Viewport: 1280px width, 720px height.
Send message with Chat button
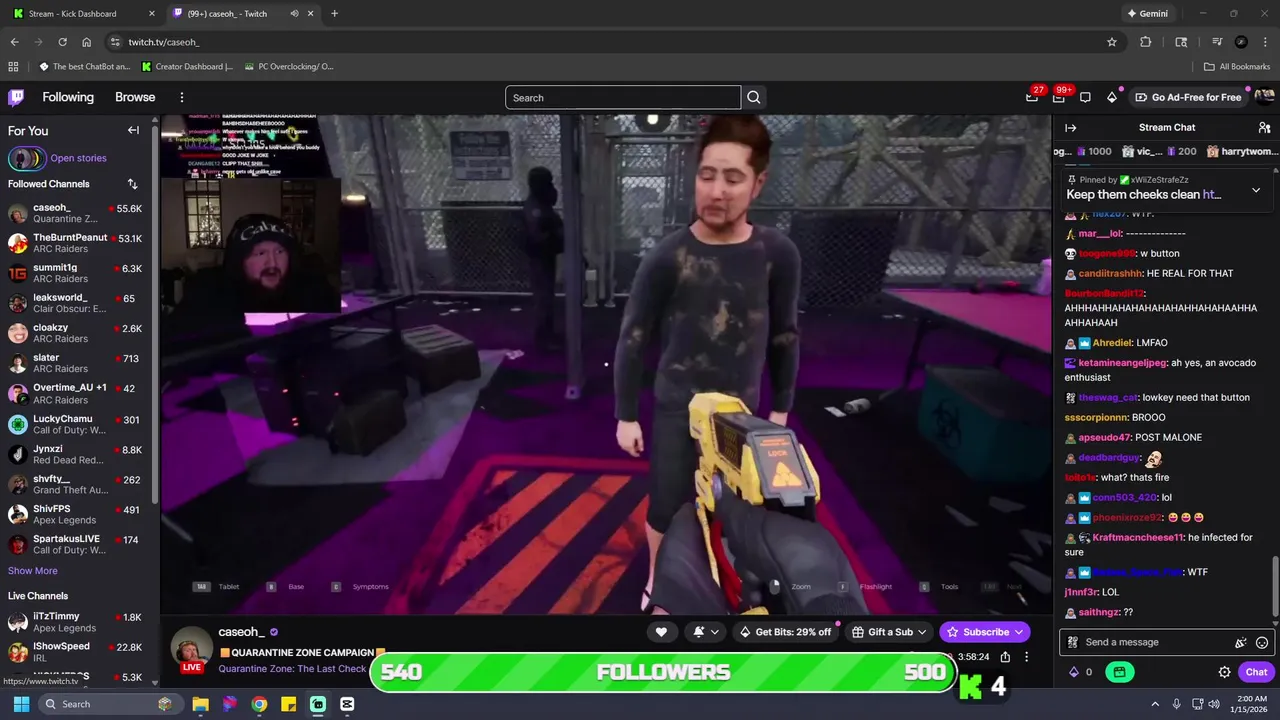(x=1256, y=672)
